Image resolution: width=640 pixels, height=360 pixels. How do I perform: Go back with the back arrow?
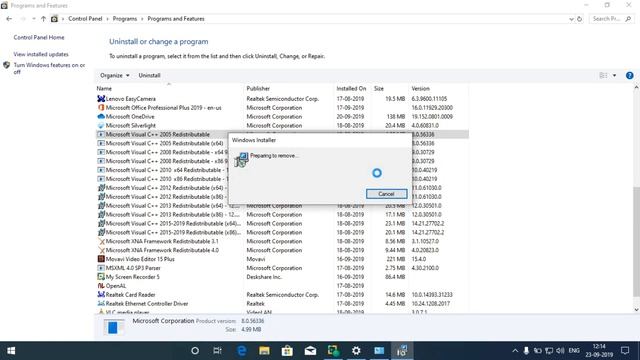9,19
